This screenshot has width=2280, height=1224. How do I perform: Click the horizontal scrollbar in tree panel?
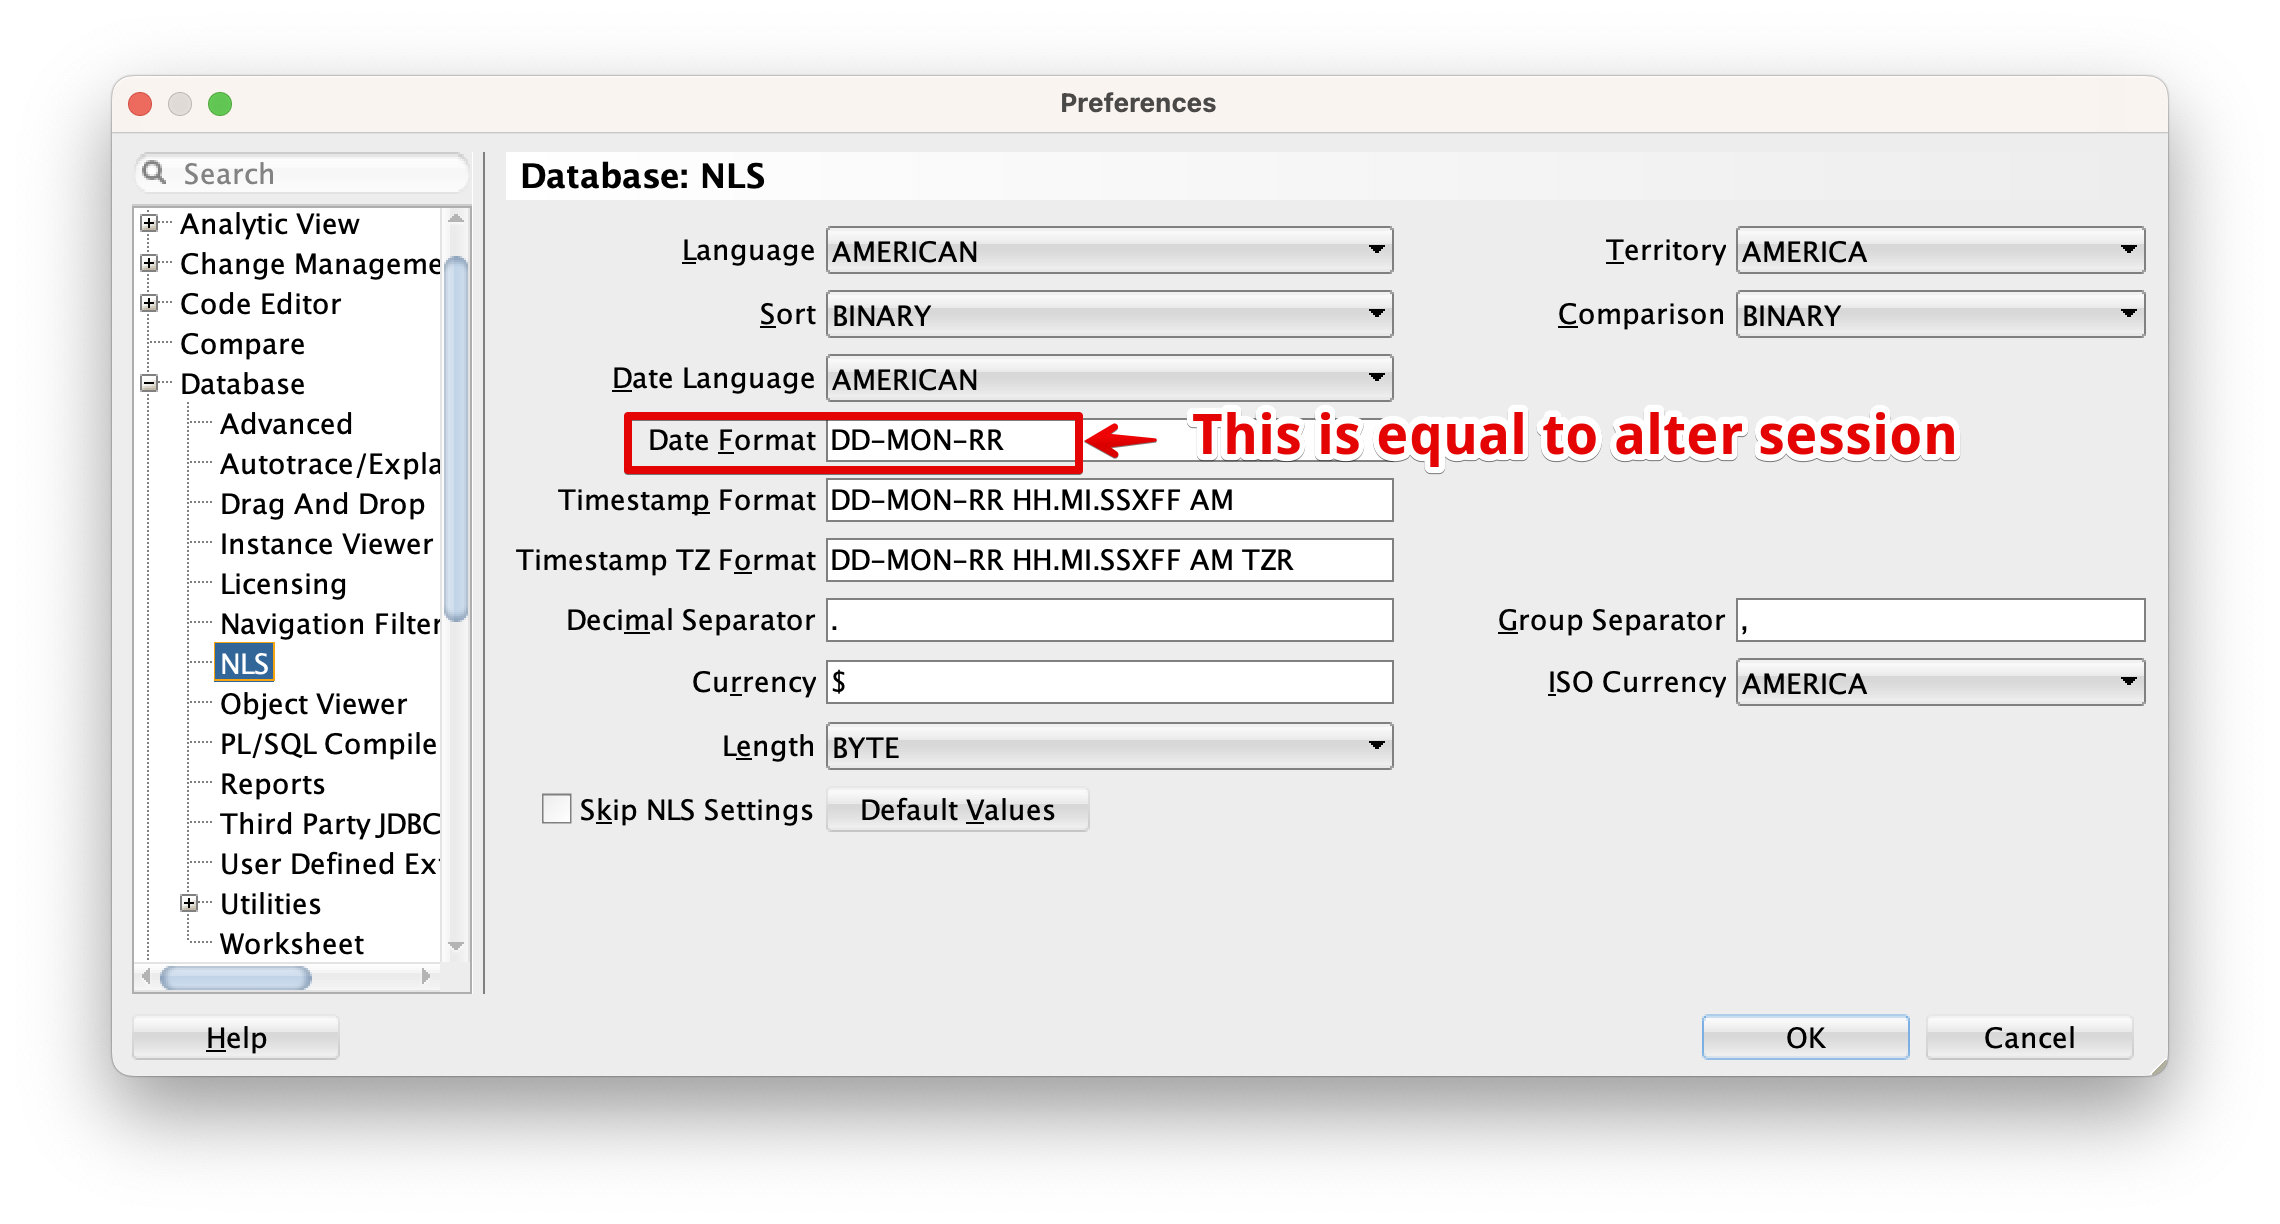(236, 977)
